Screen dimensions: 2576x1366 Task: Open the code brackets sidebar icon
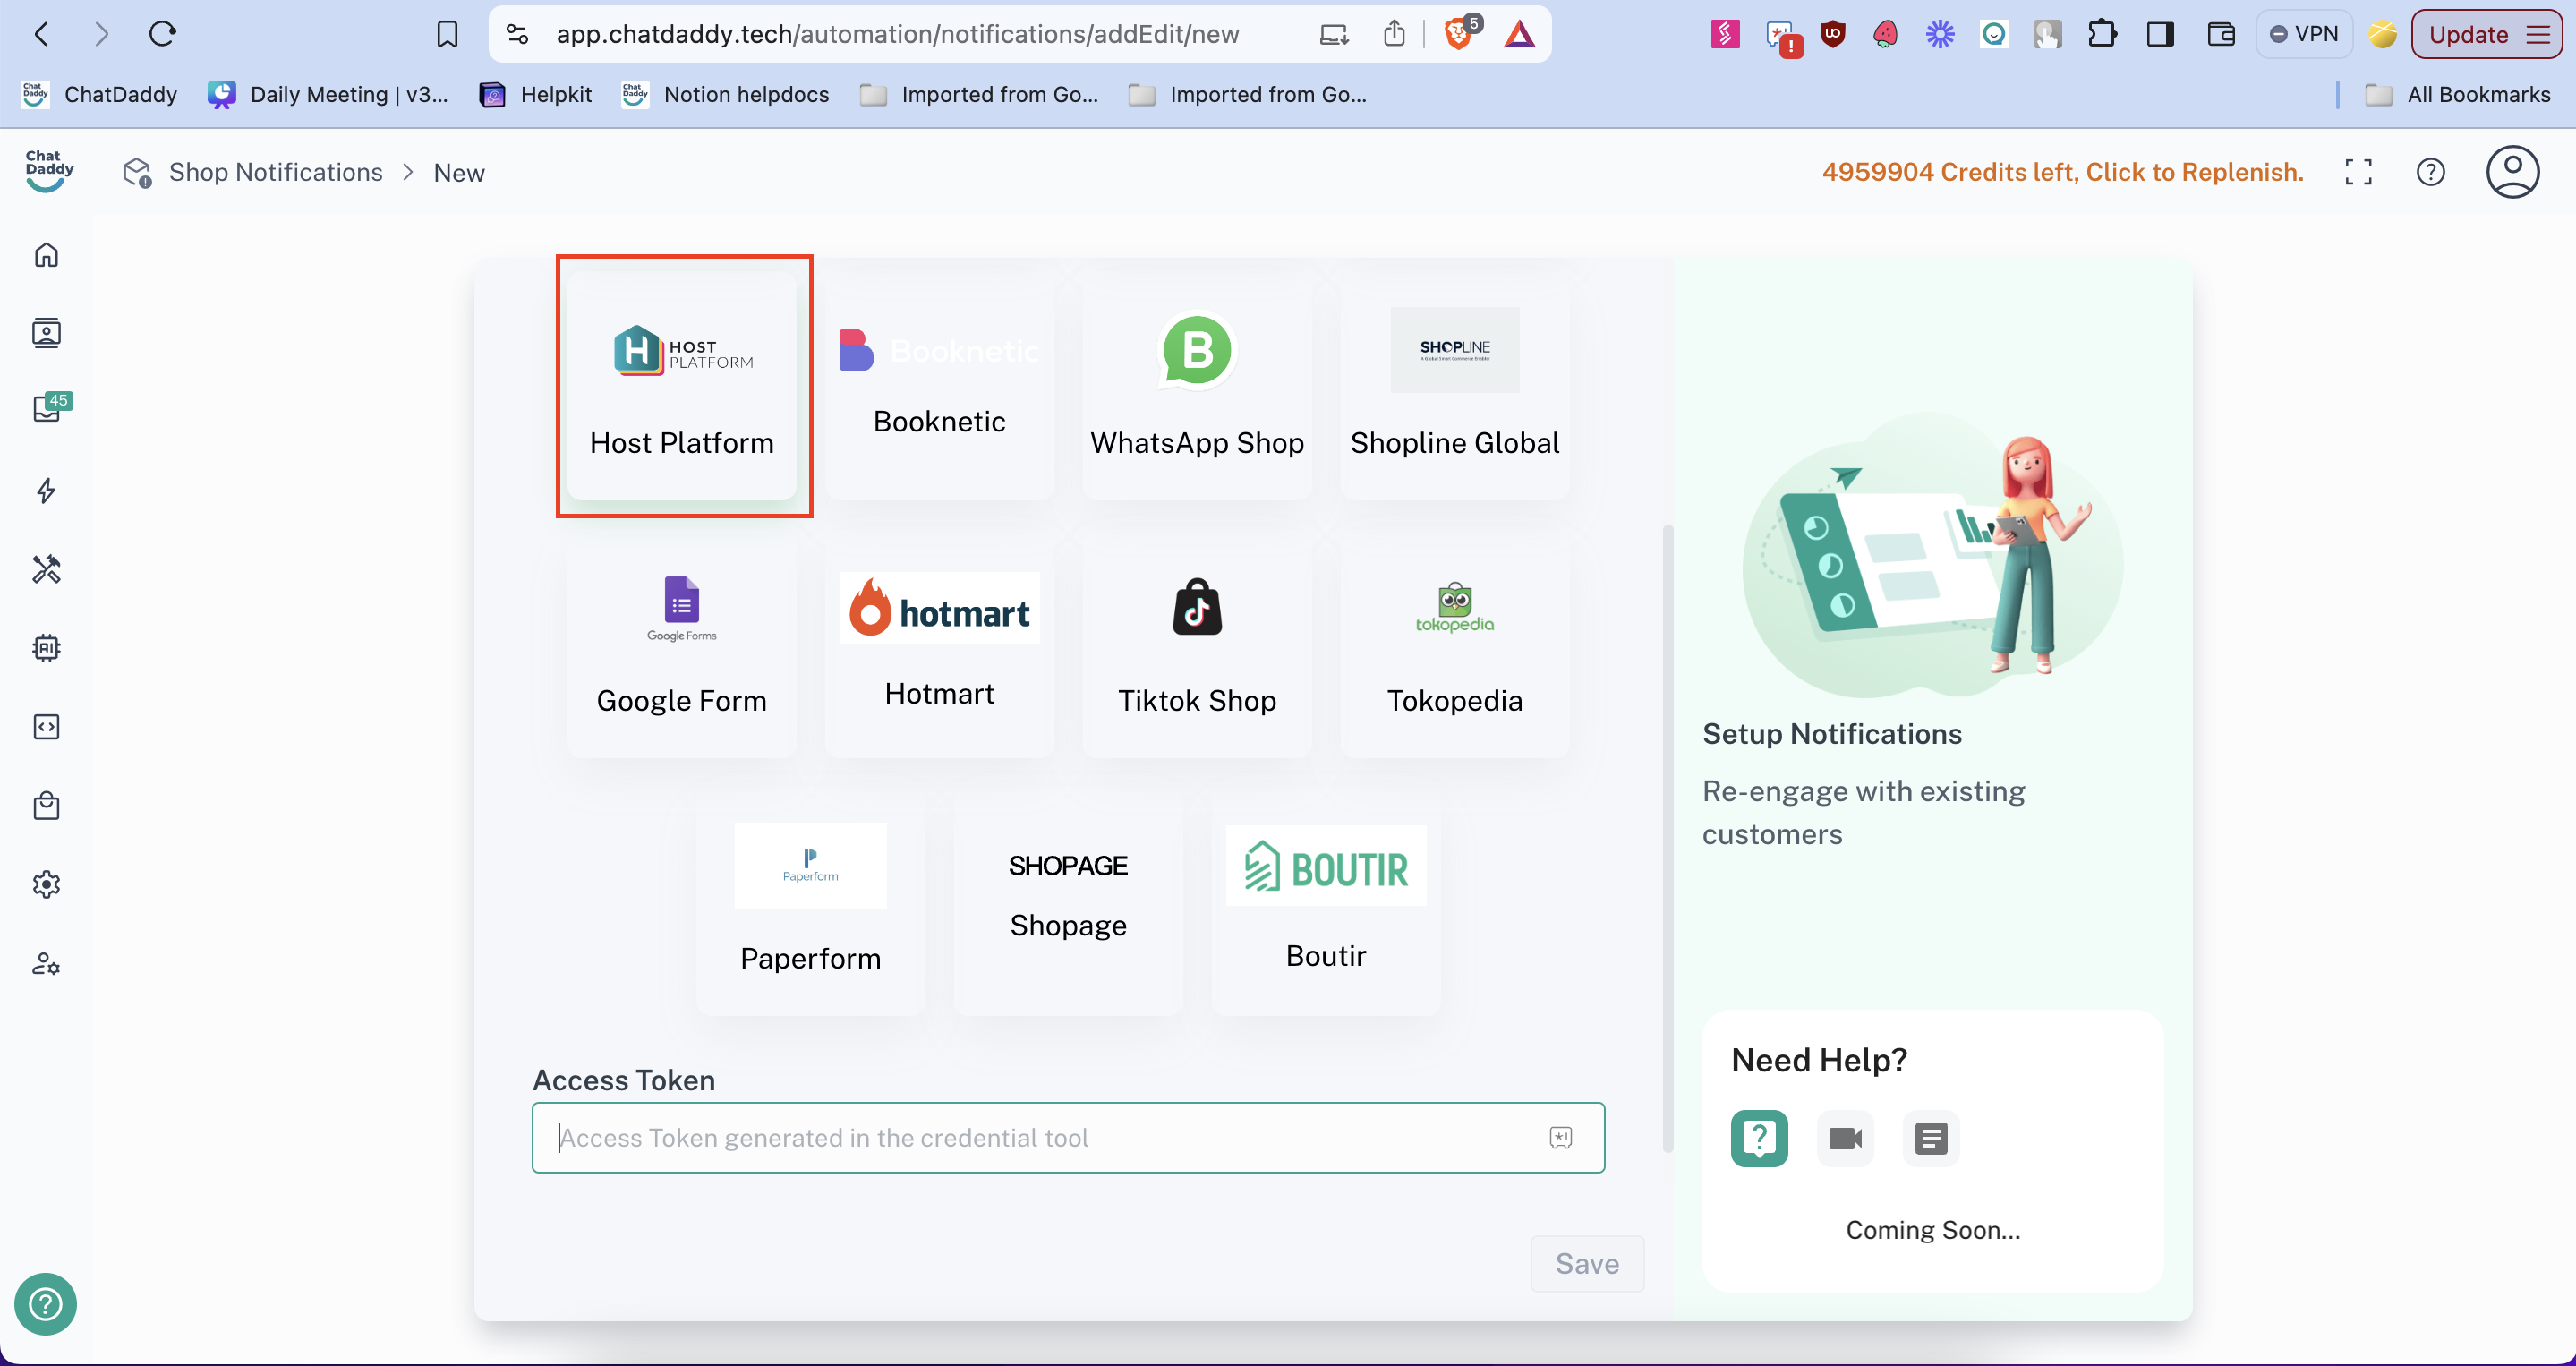point(46,727)
